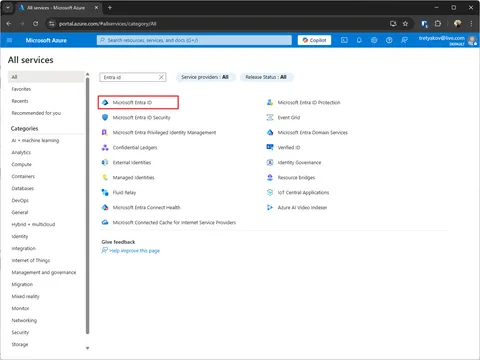Open the Copilot button

click(x=314, y=40)
